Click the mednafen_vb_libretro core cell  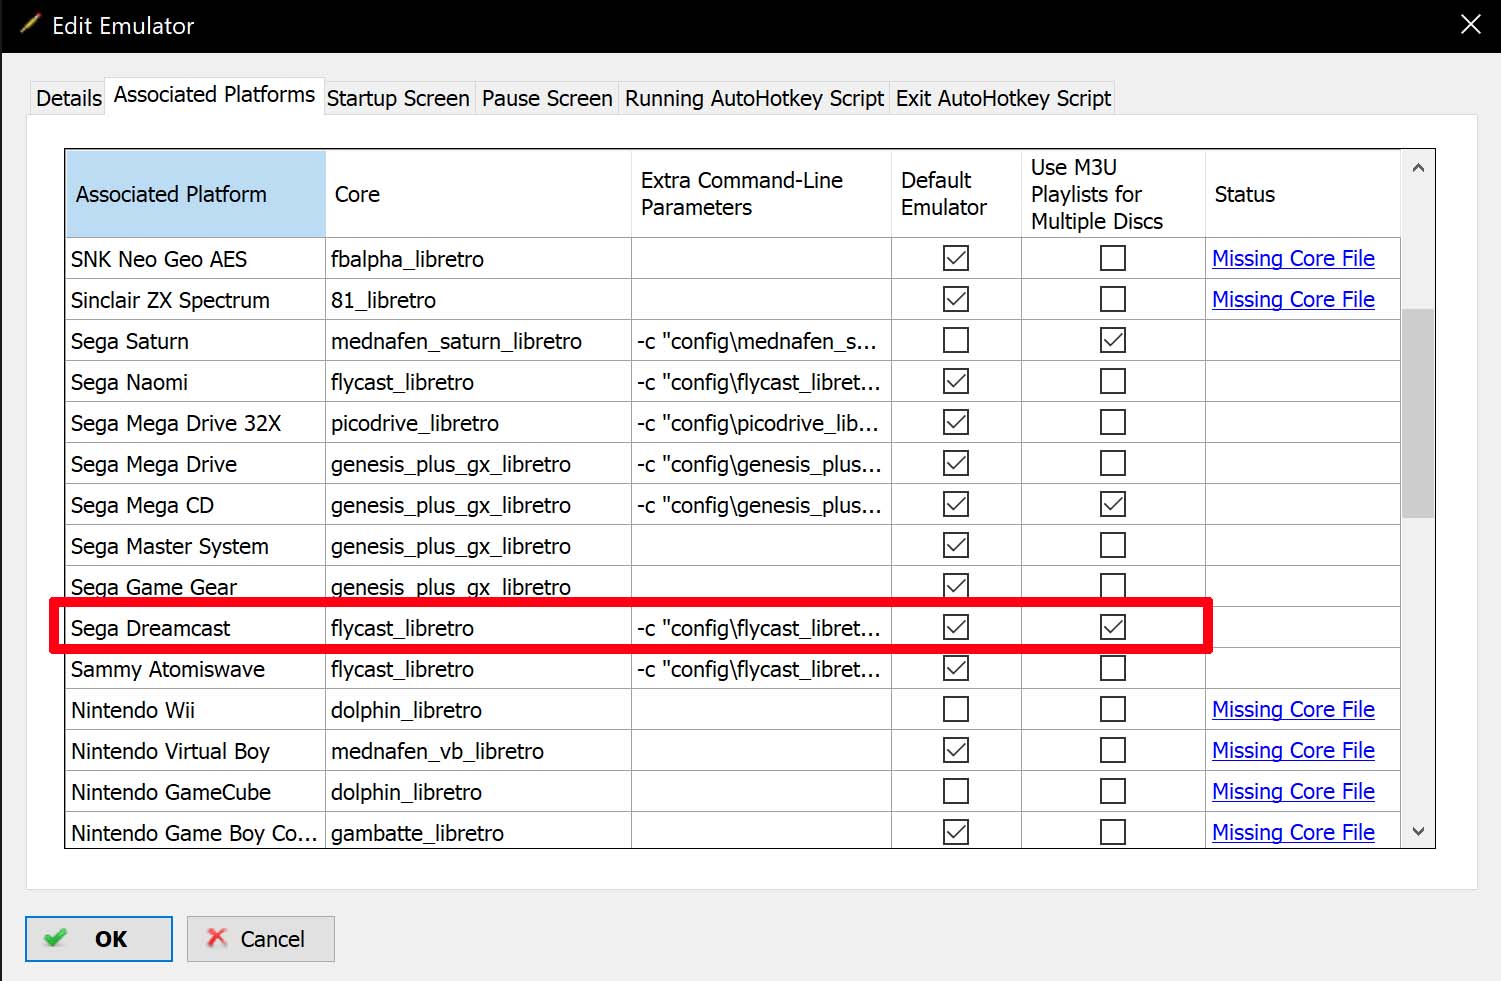pos(479,751)
